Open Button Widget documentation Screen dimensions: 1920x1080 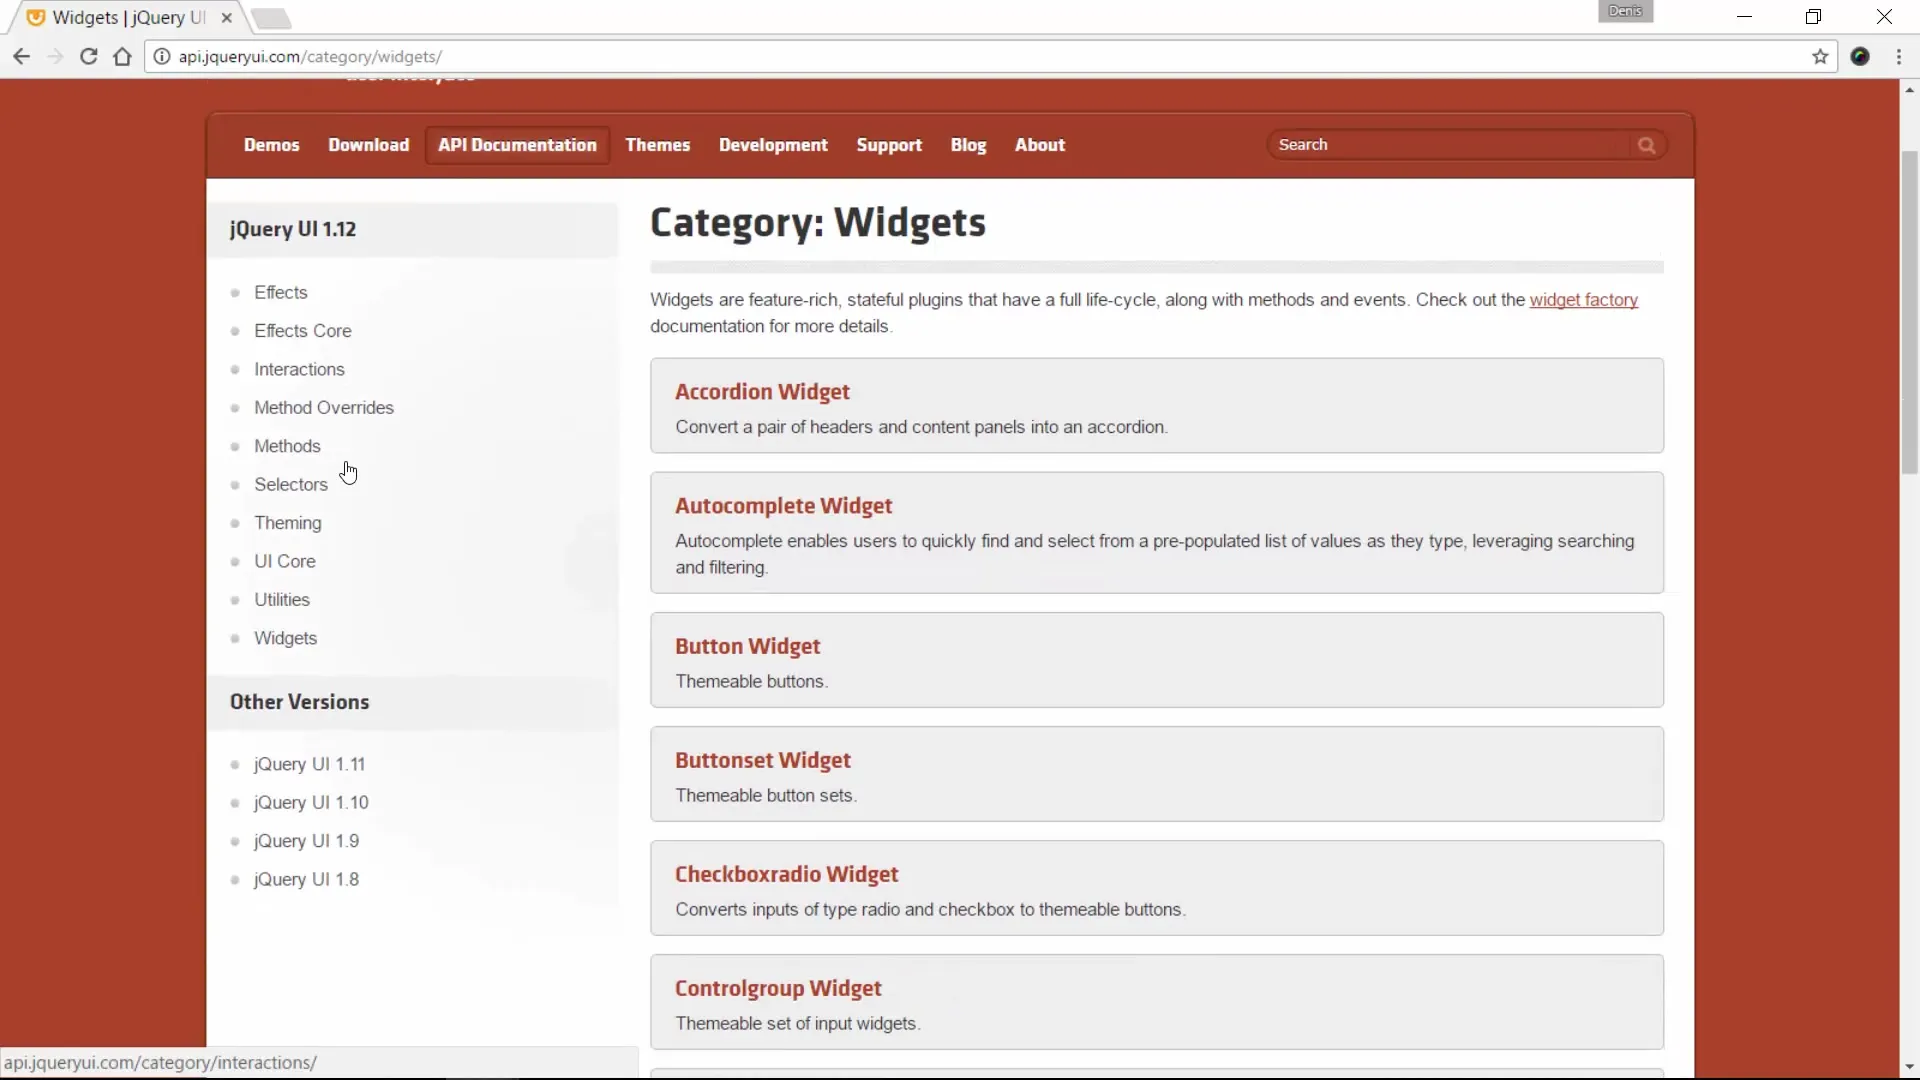pos(747,647)
